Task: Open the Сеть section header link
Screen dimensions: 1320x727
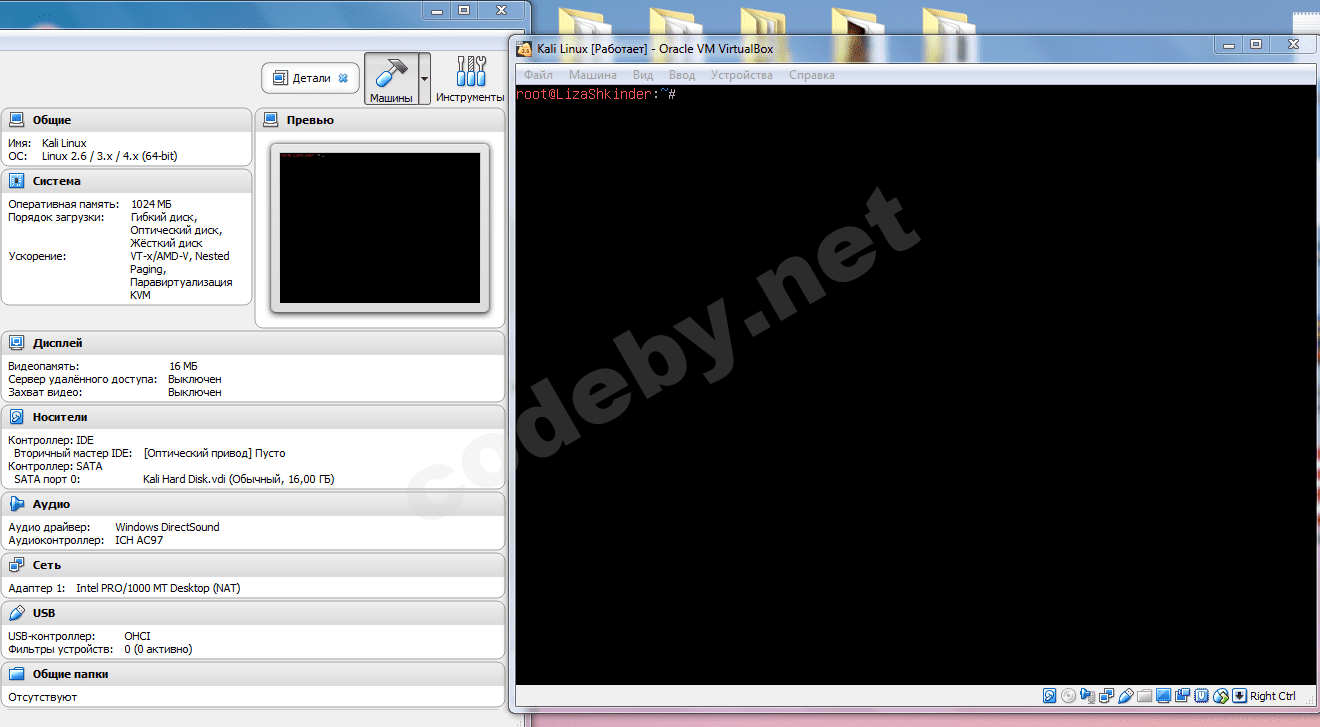Action: point(47,565)
